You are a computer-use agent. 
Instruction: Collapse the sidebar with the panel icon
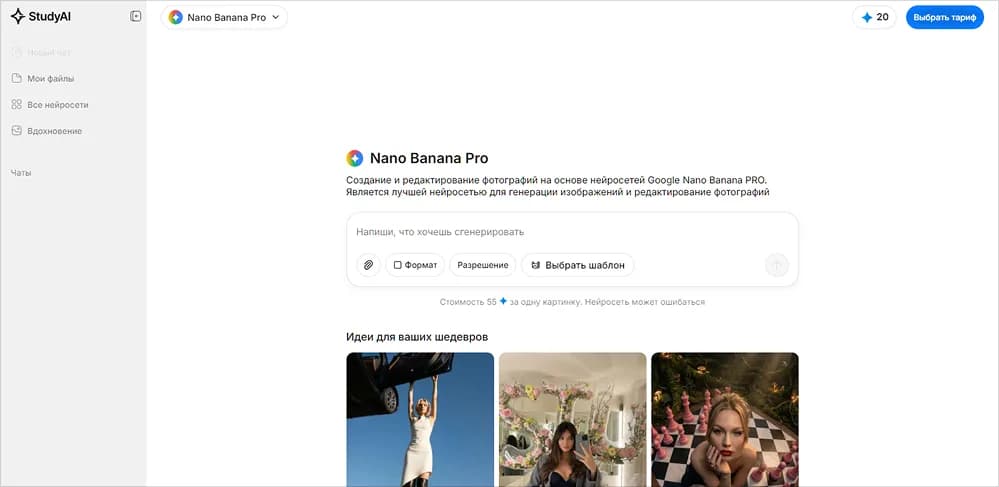pos(136,17)
